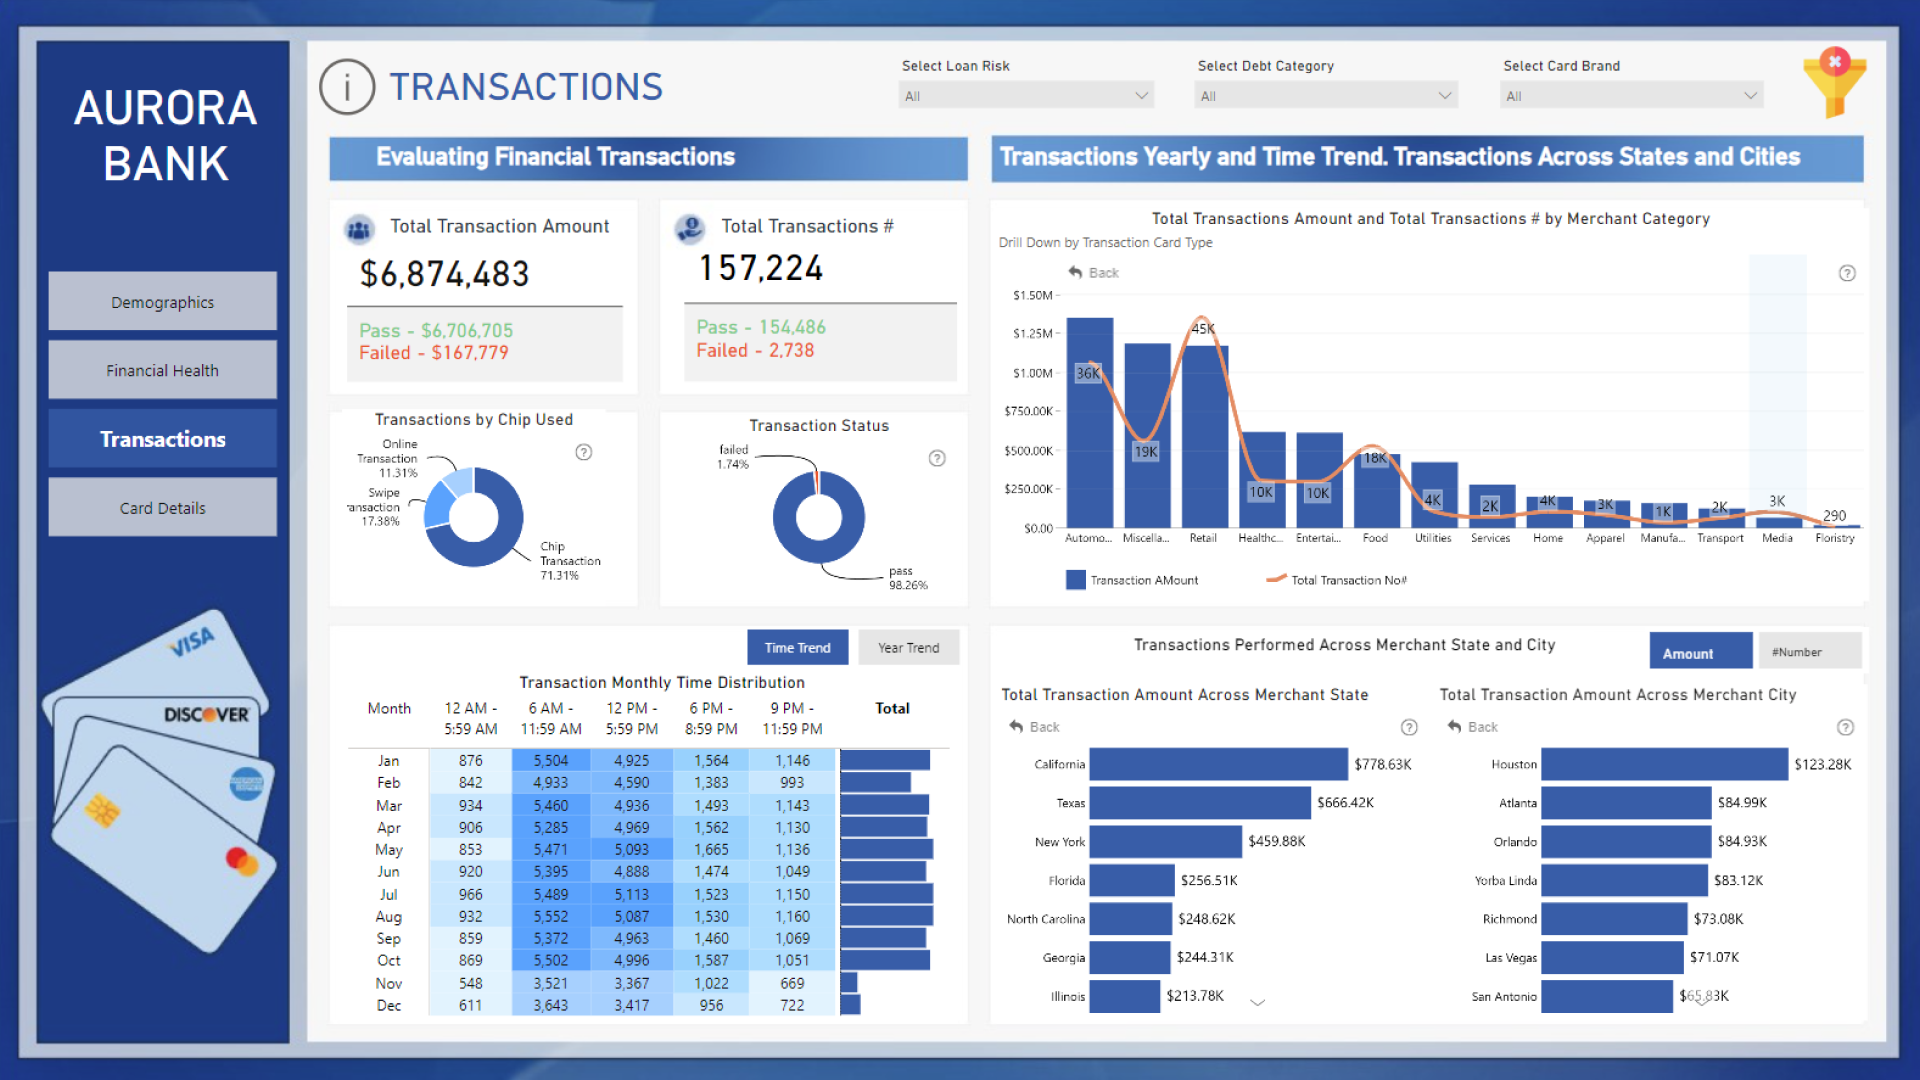
Task: Click the 157,224 total transactions value
Action: tap(761, 268)
